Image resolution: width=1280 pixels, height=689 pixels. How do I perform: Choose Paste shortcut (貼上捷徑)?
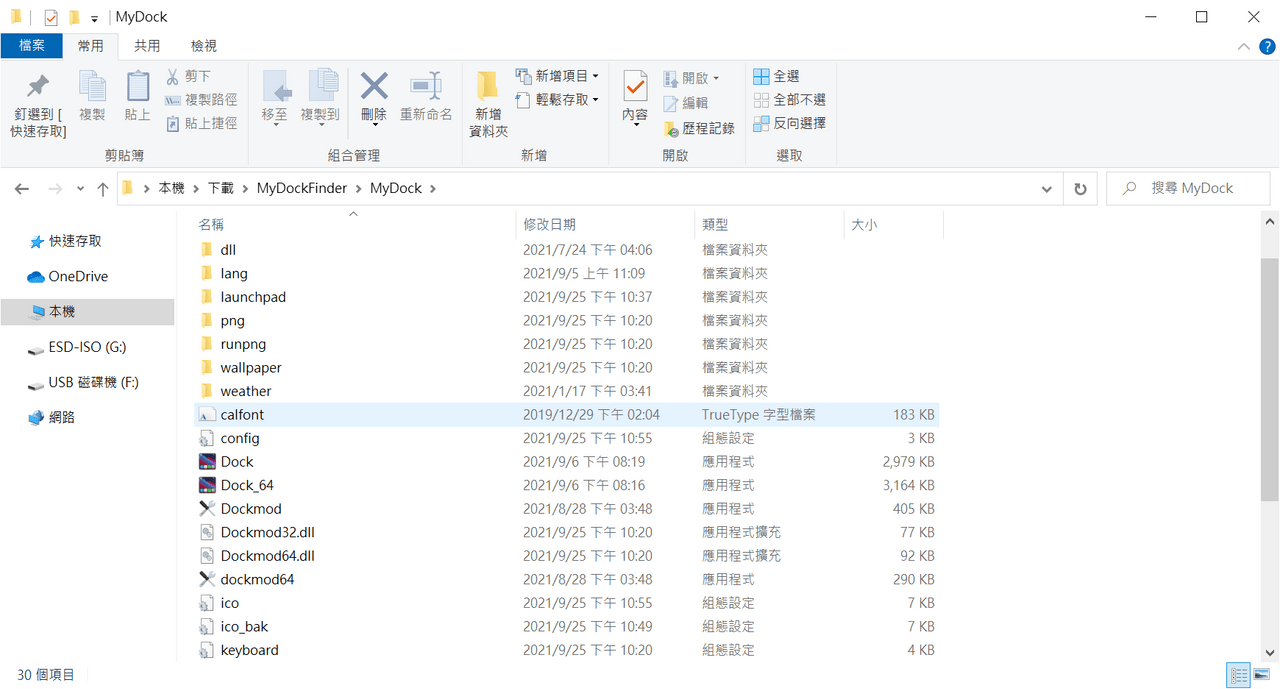click(x=201, y=123)
